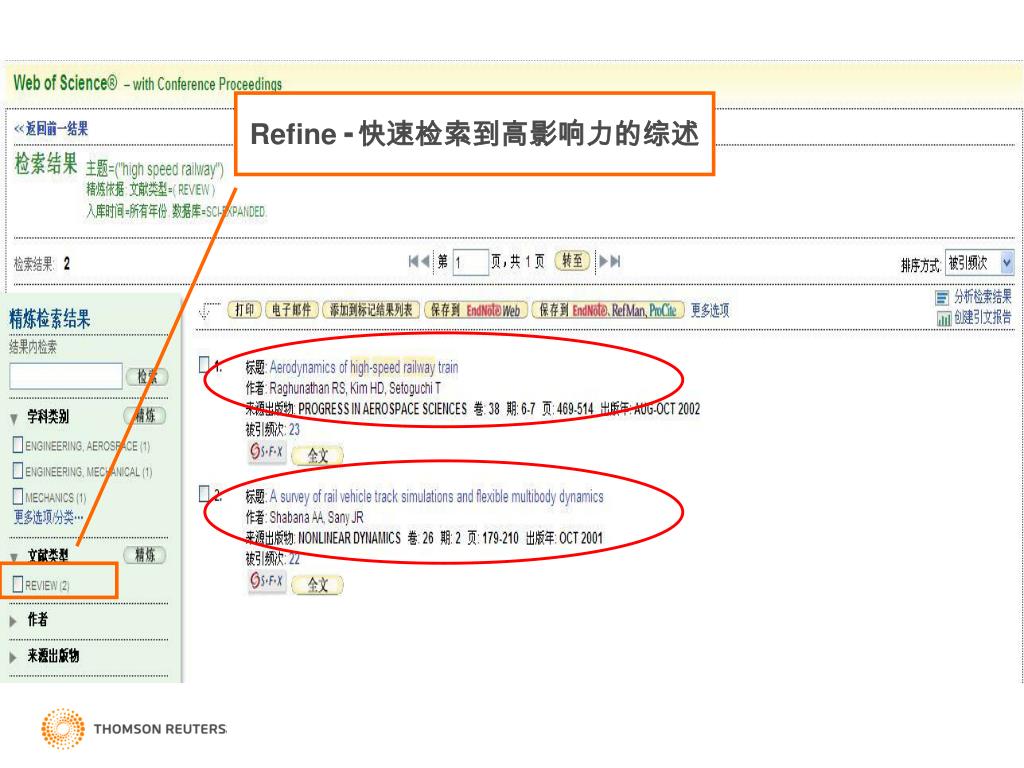
Task: Click the 转至 go-to-page button
Action: [x=572, y=261]
